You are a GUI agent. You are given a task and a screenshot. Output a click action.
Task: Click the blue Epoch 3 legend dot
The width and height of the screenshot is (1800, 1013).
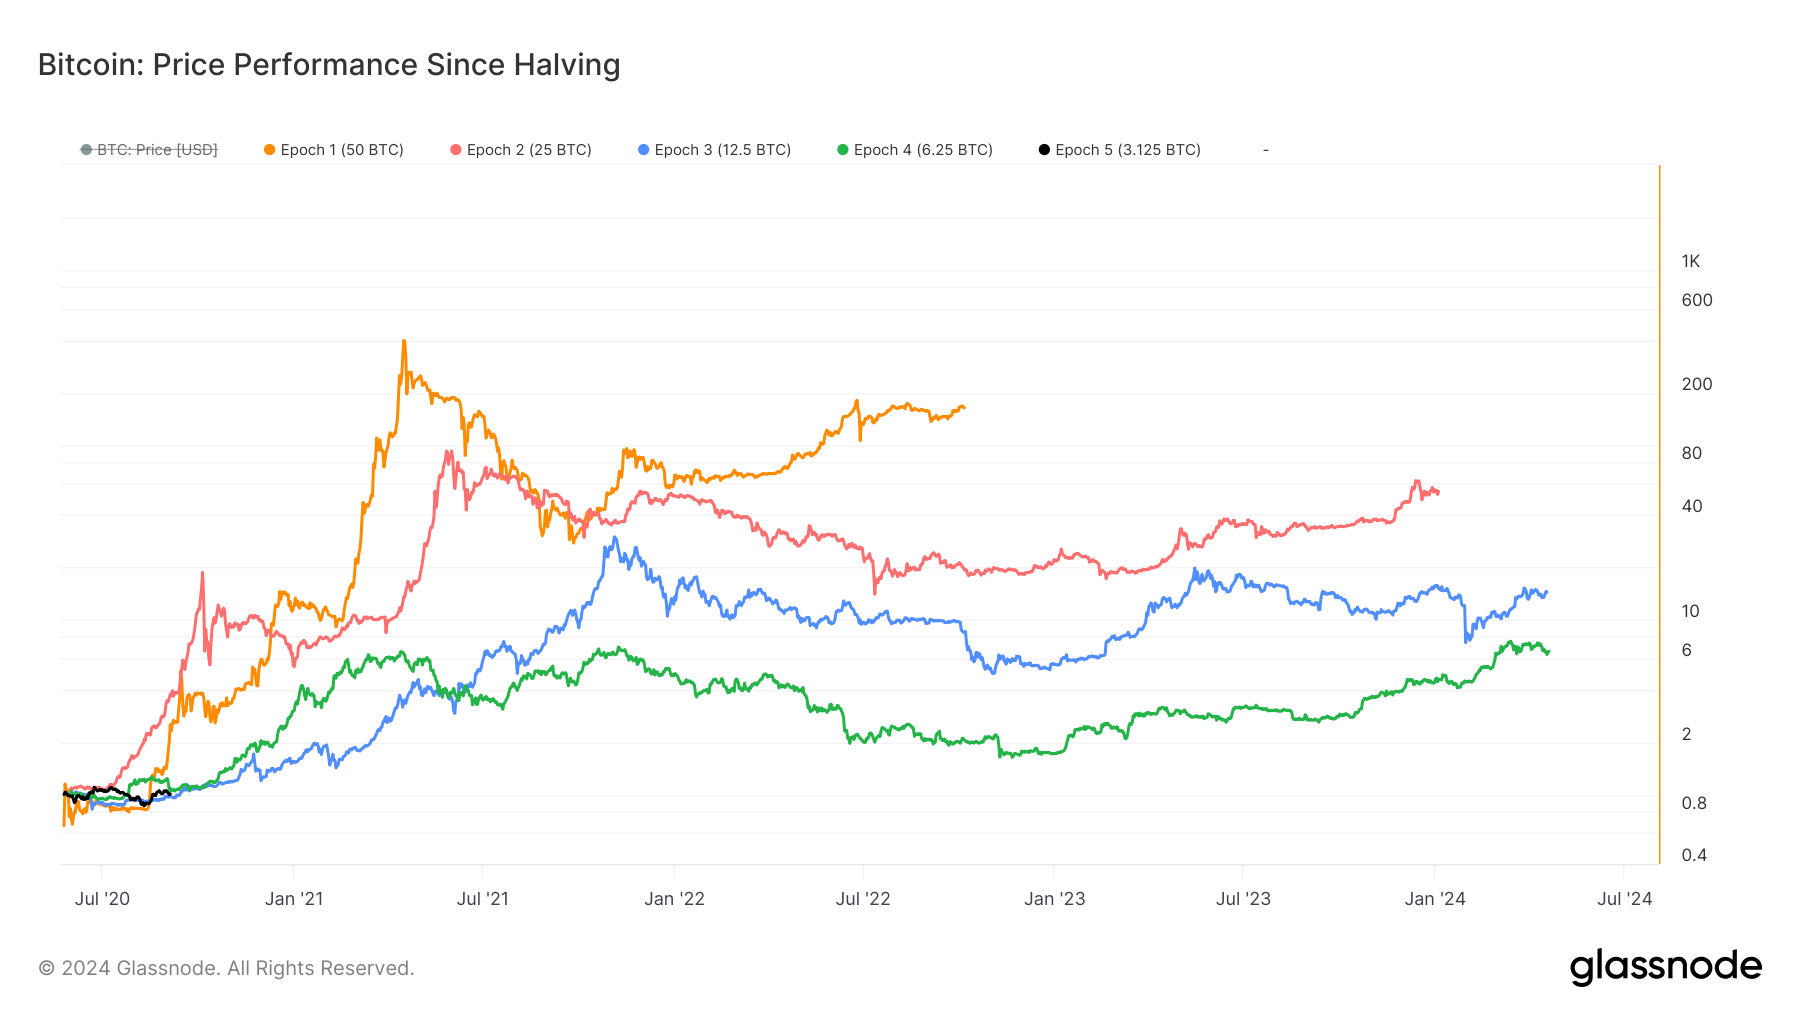[643, 150]
